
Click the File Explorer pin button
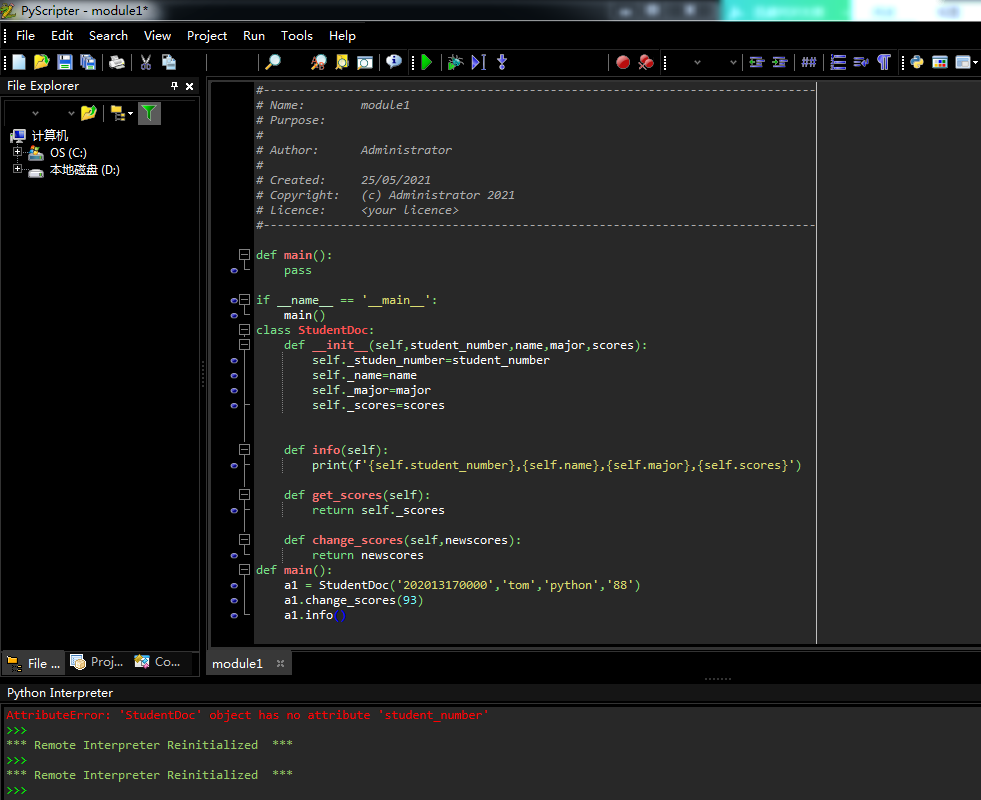(x=174, y=86)
